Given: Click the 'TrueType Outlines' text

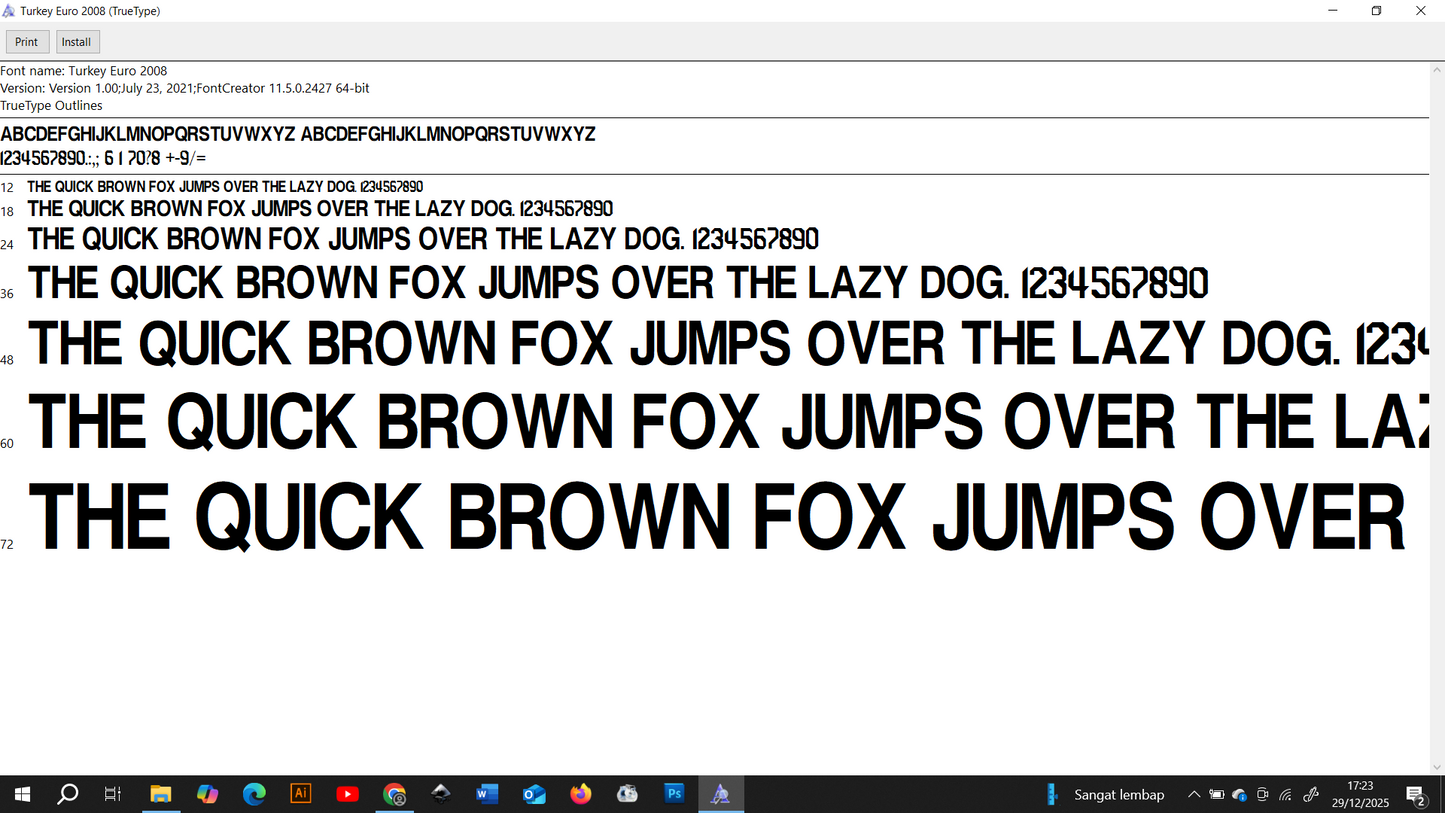Looking at the screenshot, I should tap(51, 105).
